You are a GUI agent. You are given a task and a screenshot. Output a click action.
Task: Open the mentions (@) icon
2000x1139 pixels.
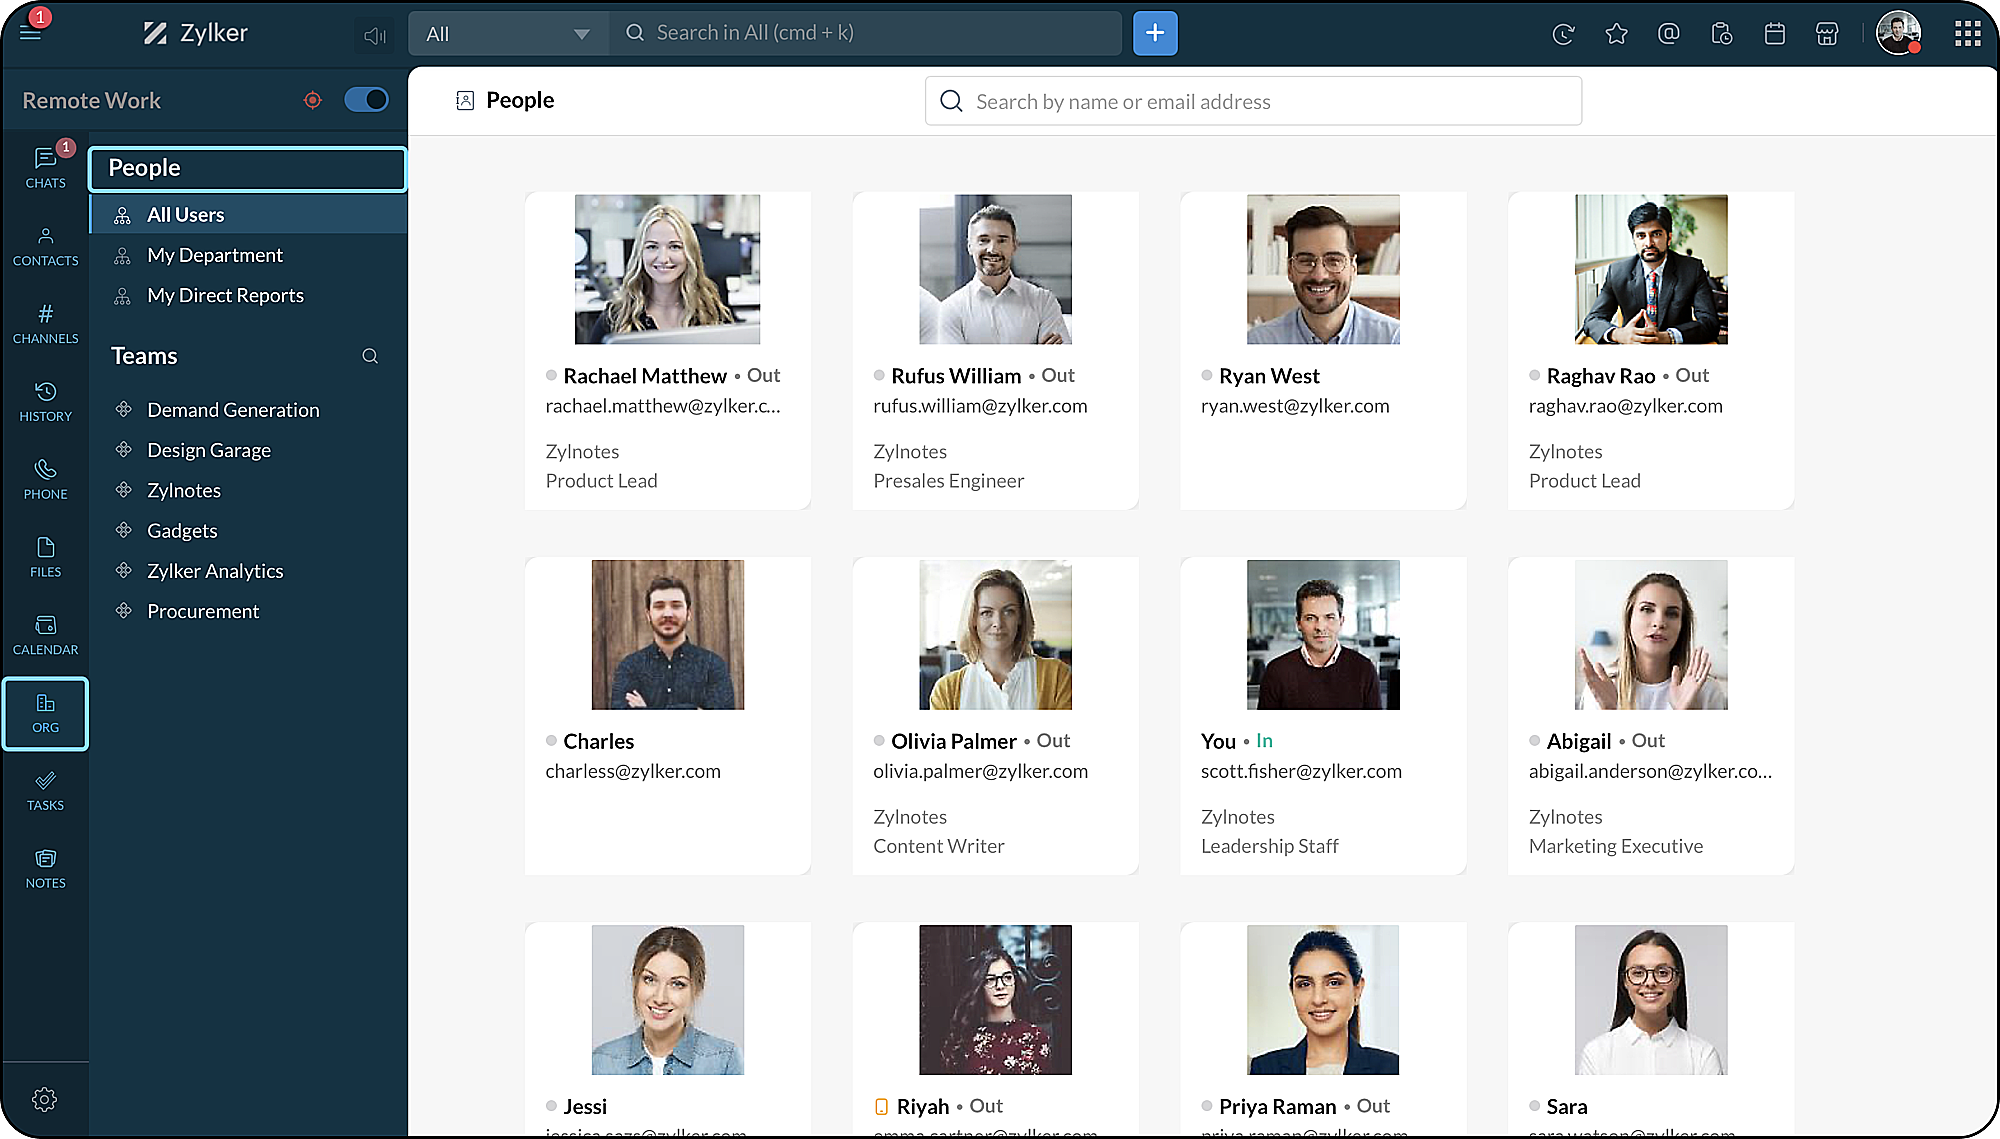[1668, 34]
